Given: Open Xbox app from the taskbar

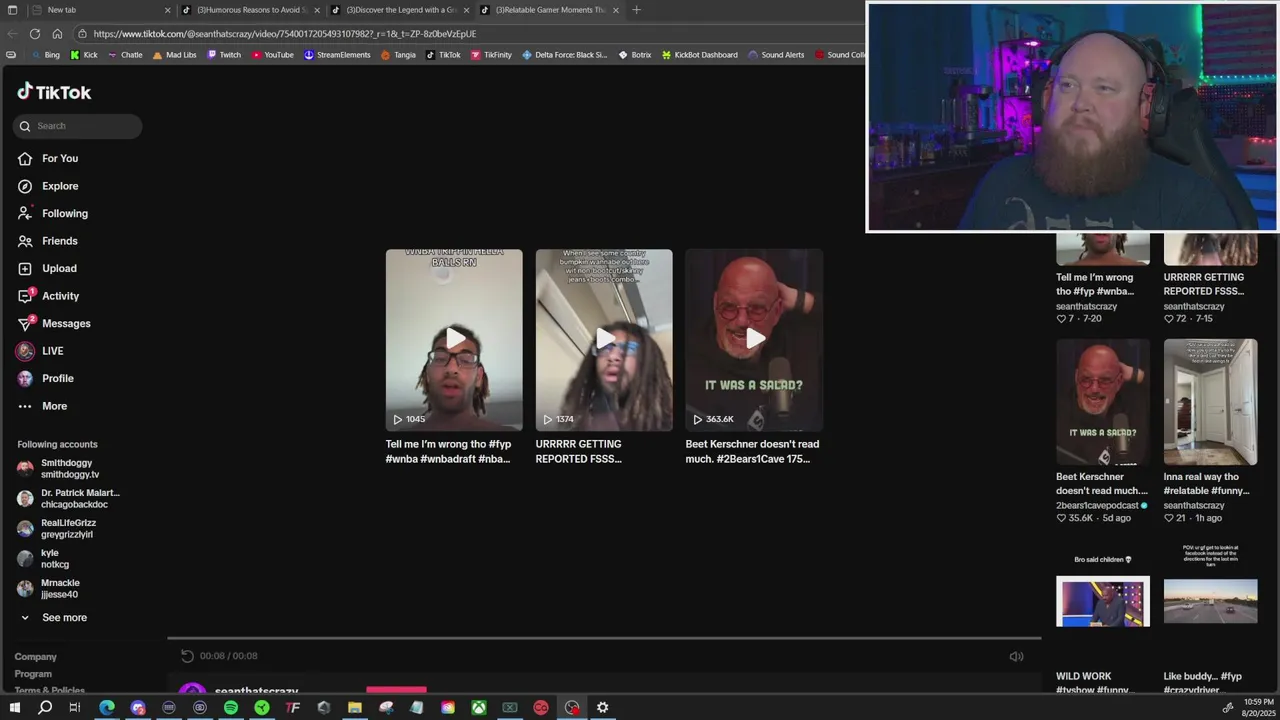Looking at the screenshot, I should coord(479,707).
